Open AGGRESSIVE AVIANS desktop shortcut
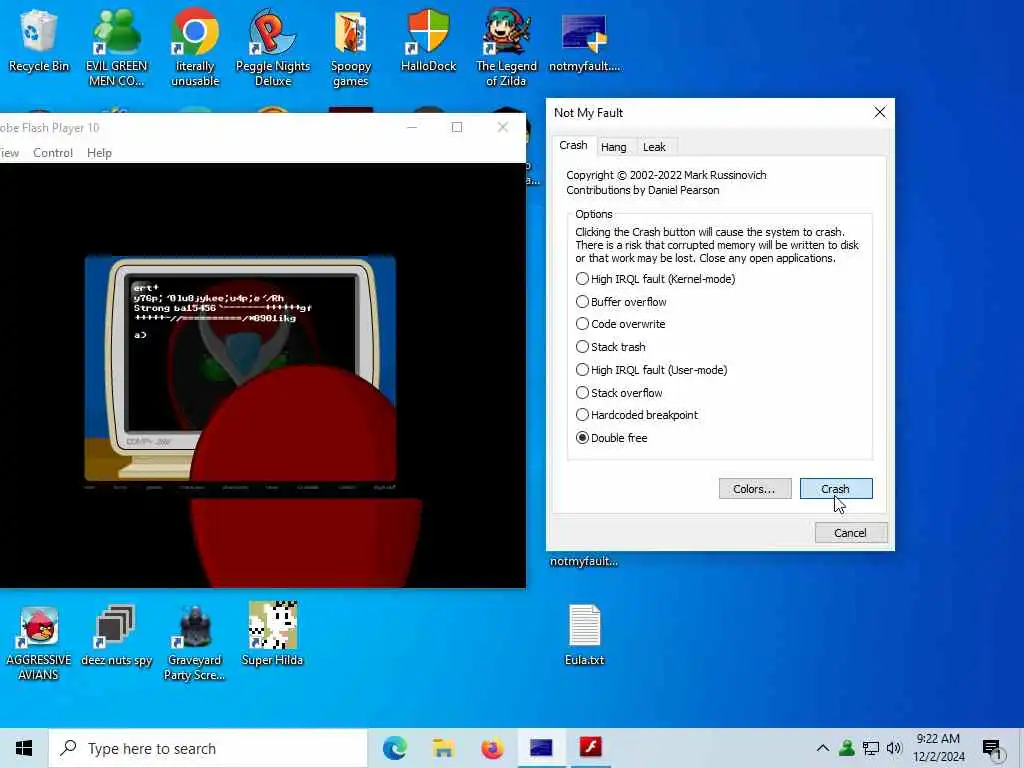The image size is (1024, 768). point(39,643)
